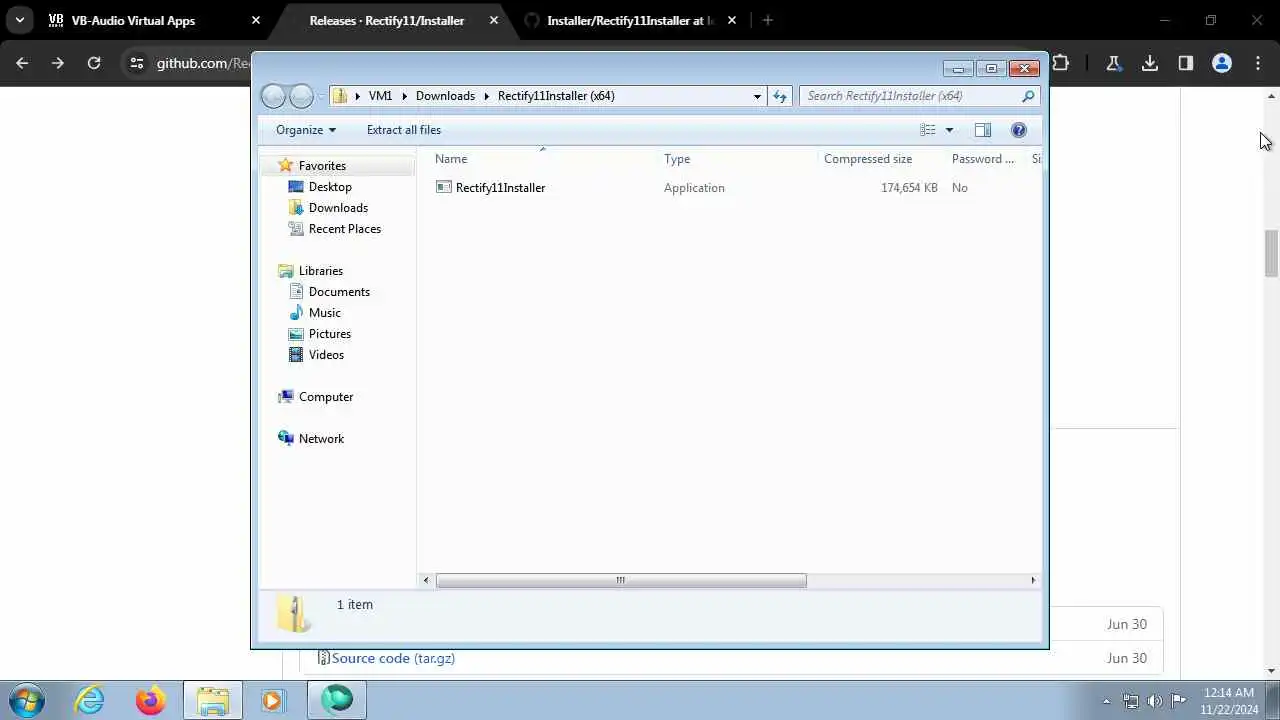Refresh the Rectify11Installer folder view

pyautogui.click(x=780, y=96)
